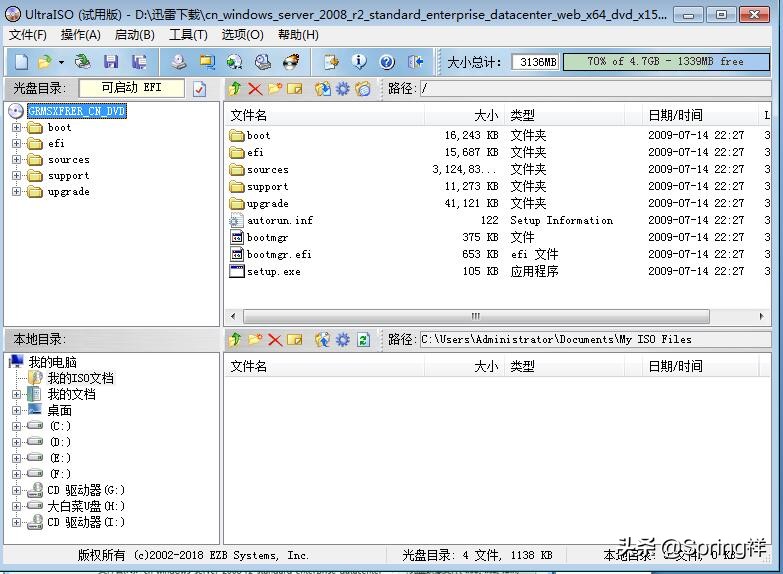The image size is (783, 574).
Task: Click the blue Info bubble icon
Action: click(x=359, y=62)
